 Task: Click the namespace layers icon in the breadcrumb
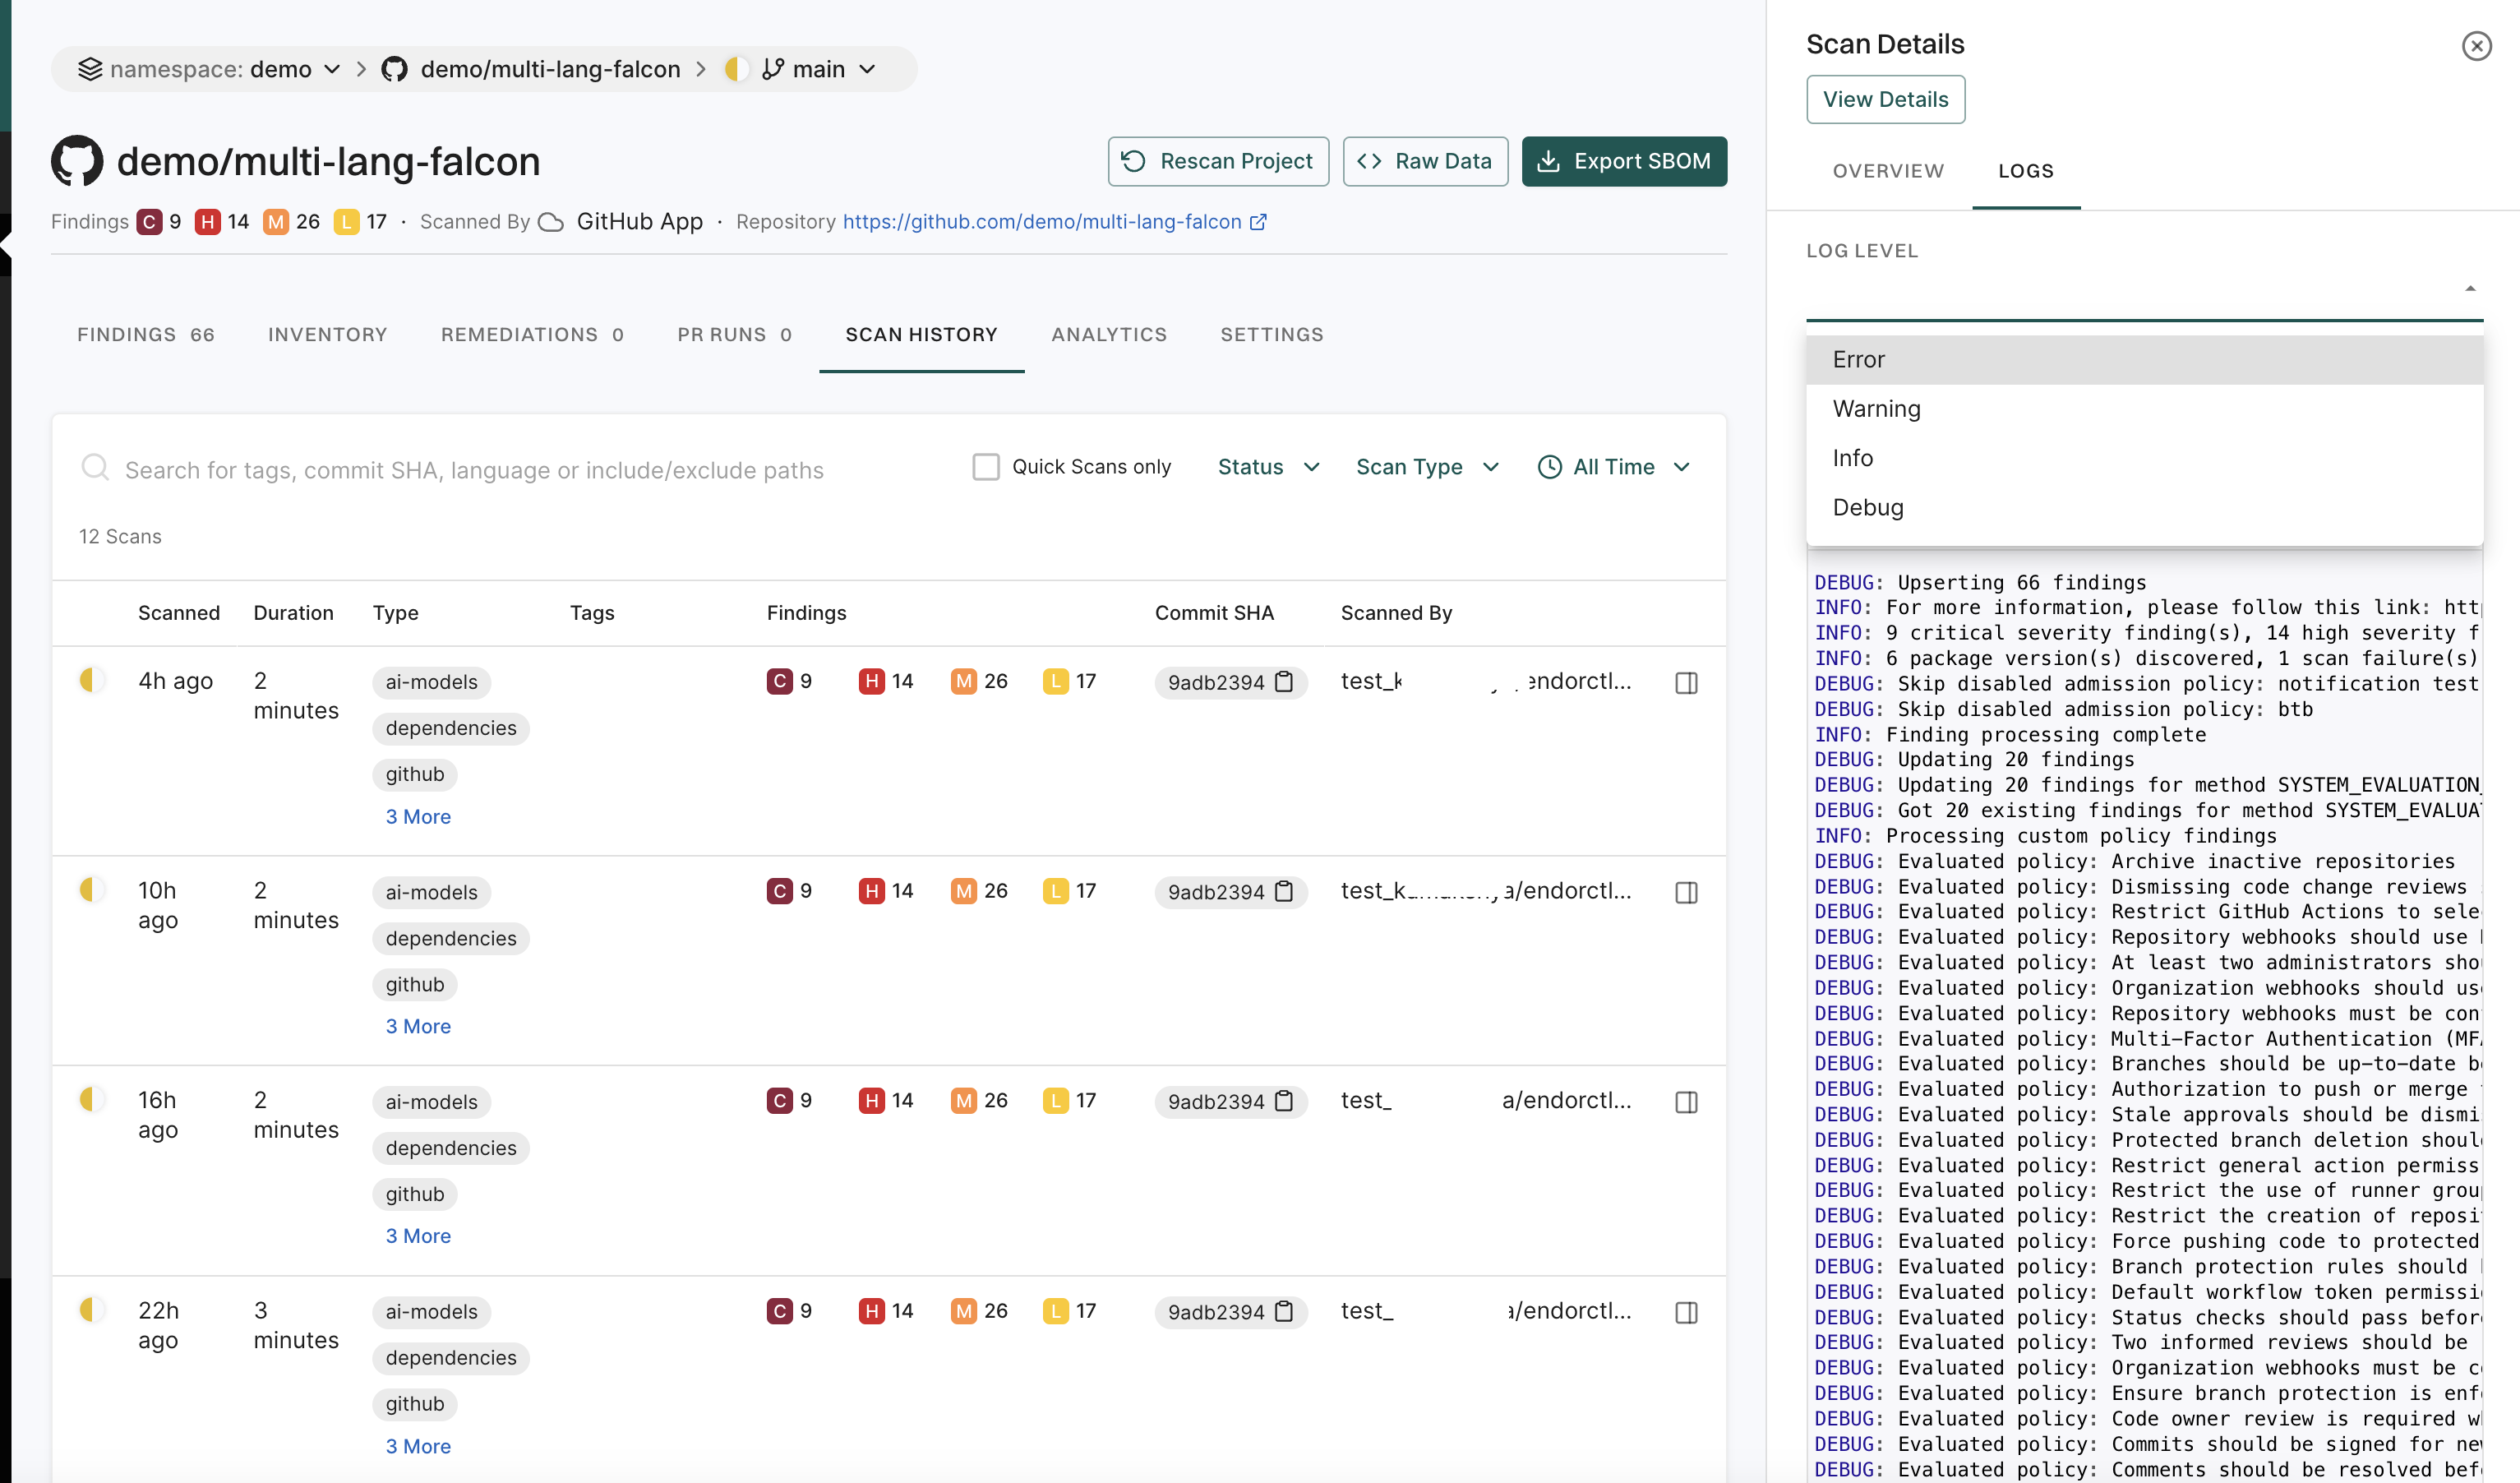(91, 68)
